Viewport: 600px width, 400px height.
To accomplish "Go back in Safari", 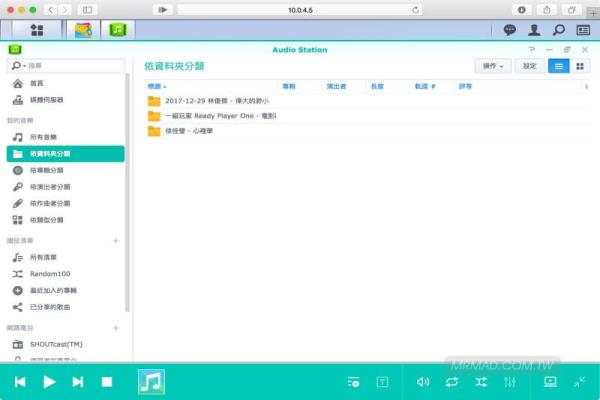I will 51,10.
